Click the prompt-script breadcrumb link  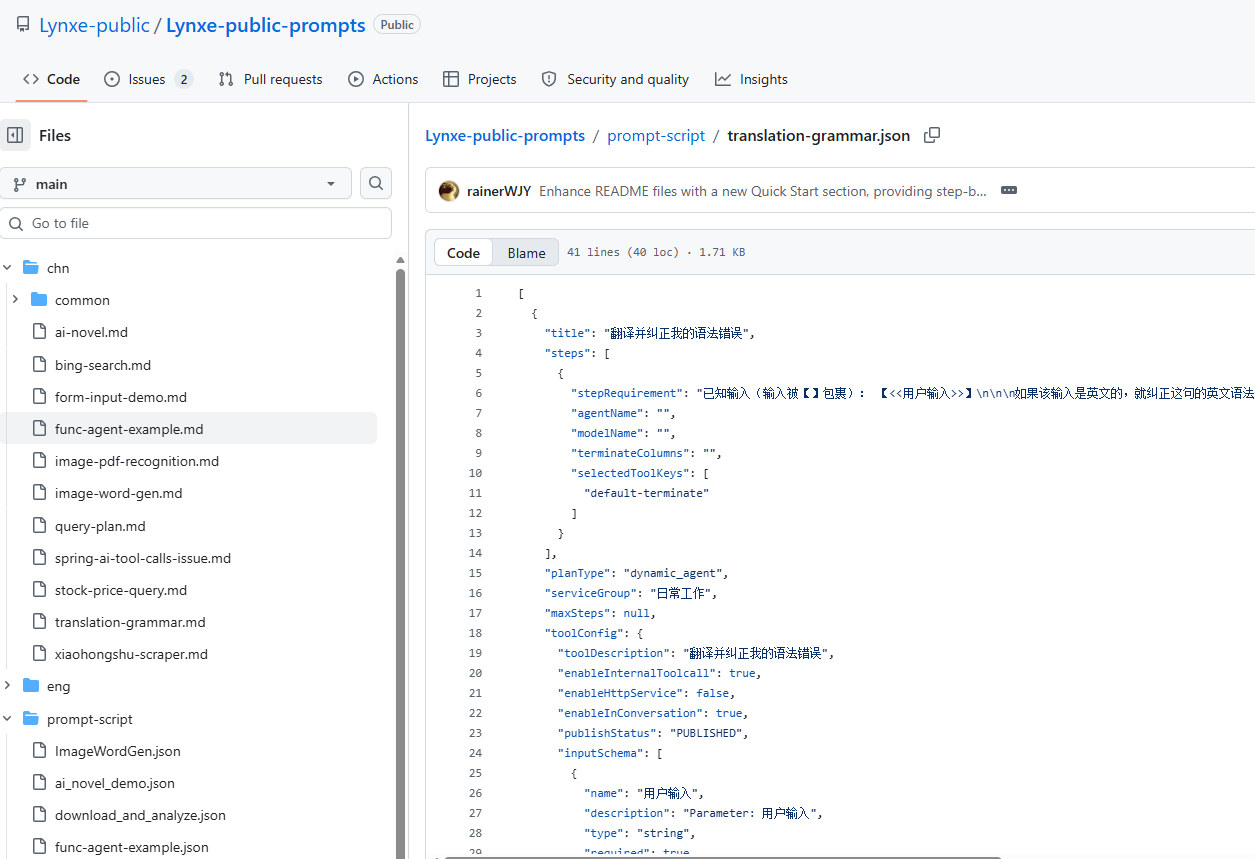tap(656, 136)
